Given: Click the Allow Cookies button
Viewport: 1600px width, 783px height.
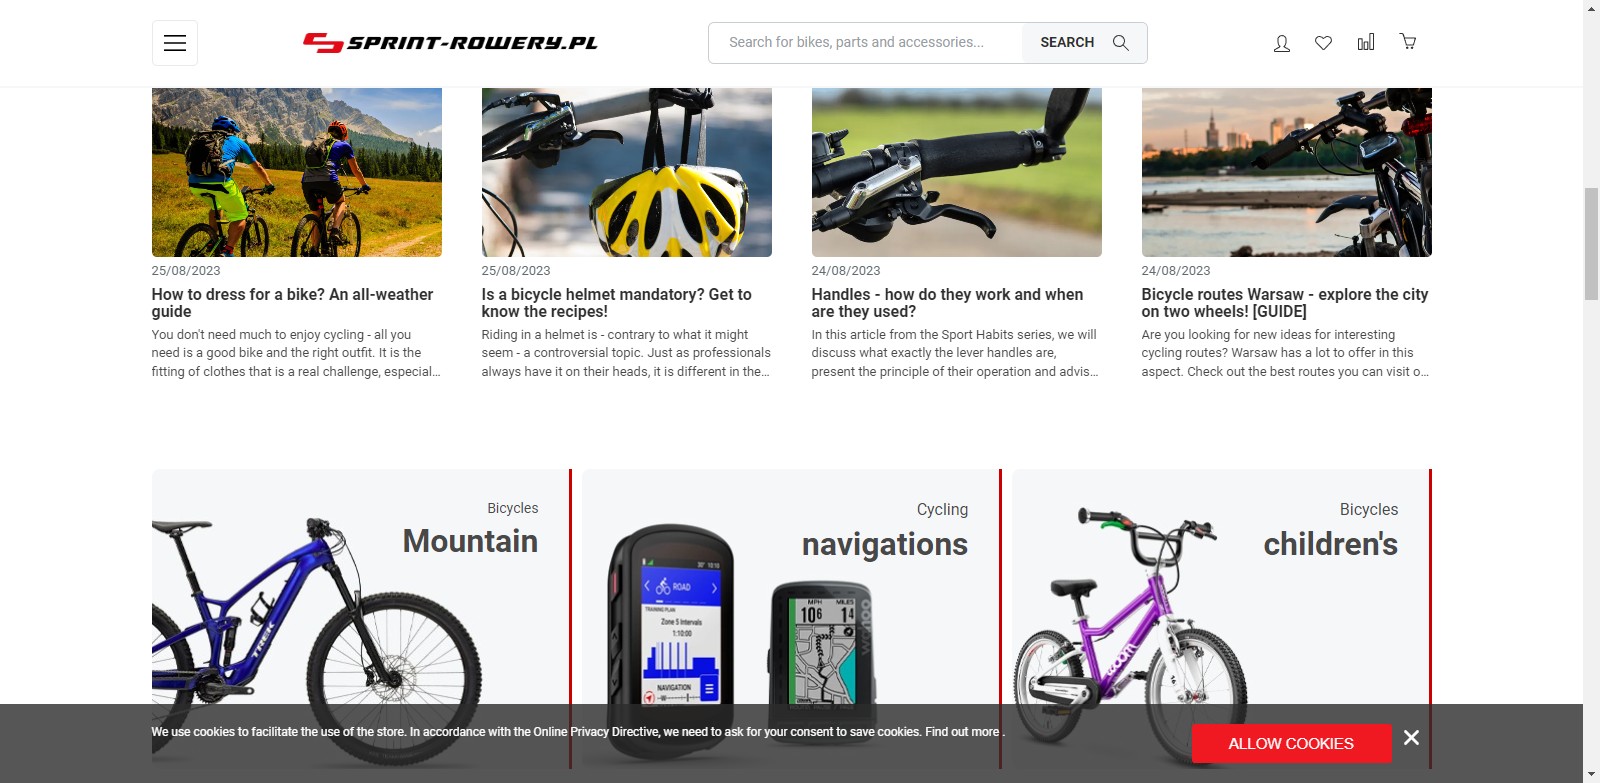Looking at the screenshot, I should pos(1291,743).
